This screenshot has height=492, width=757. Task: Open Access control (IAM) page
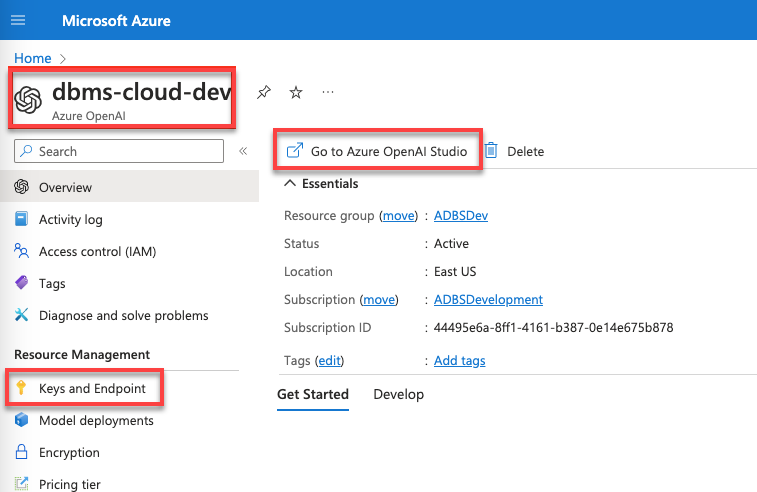[97, 251]
